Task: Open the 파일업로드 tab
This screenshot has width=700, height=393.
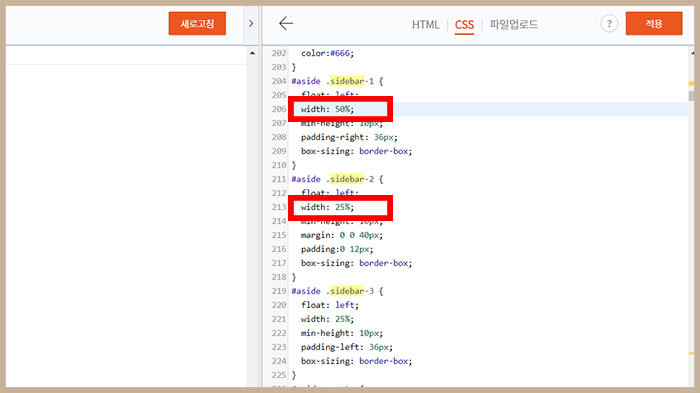Action: pos(514,24)
